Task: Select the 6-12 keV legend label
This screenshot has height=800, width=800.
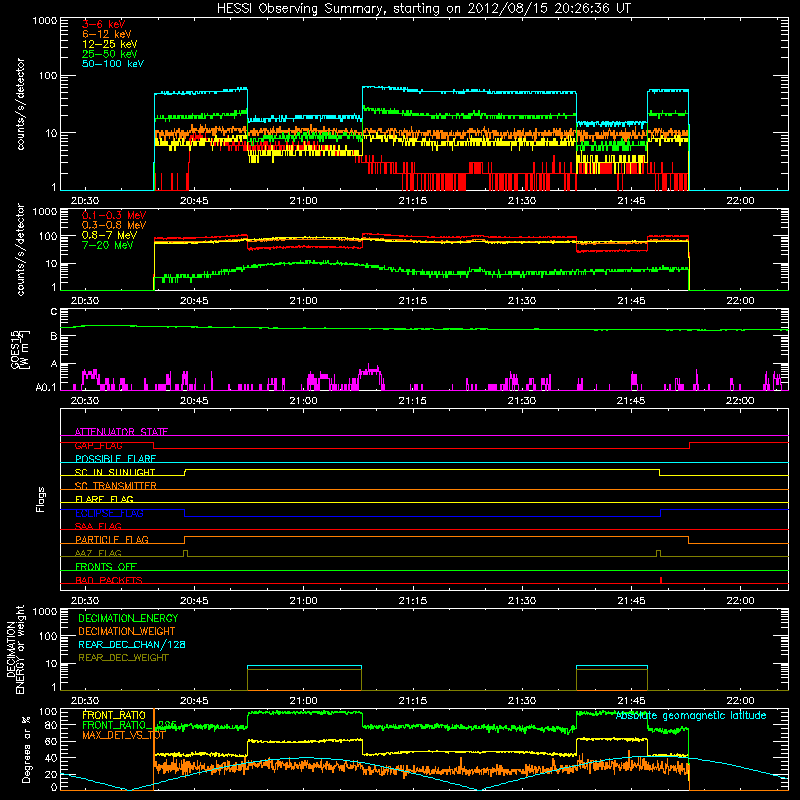Action: (107, 34)
